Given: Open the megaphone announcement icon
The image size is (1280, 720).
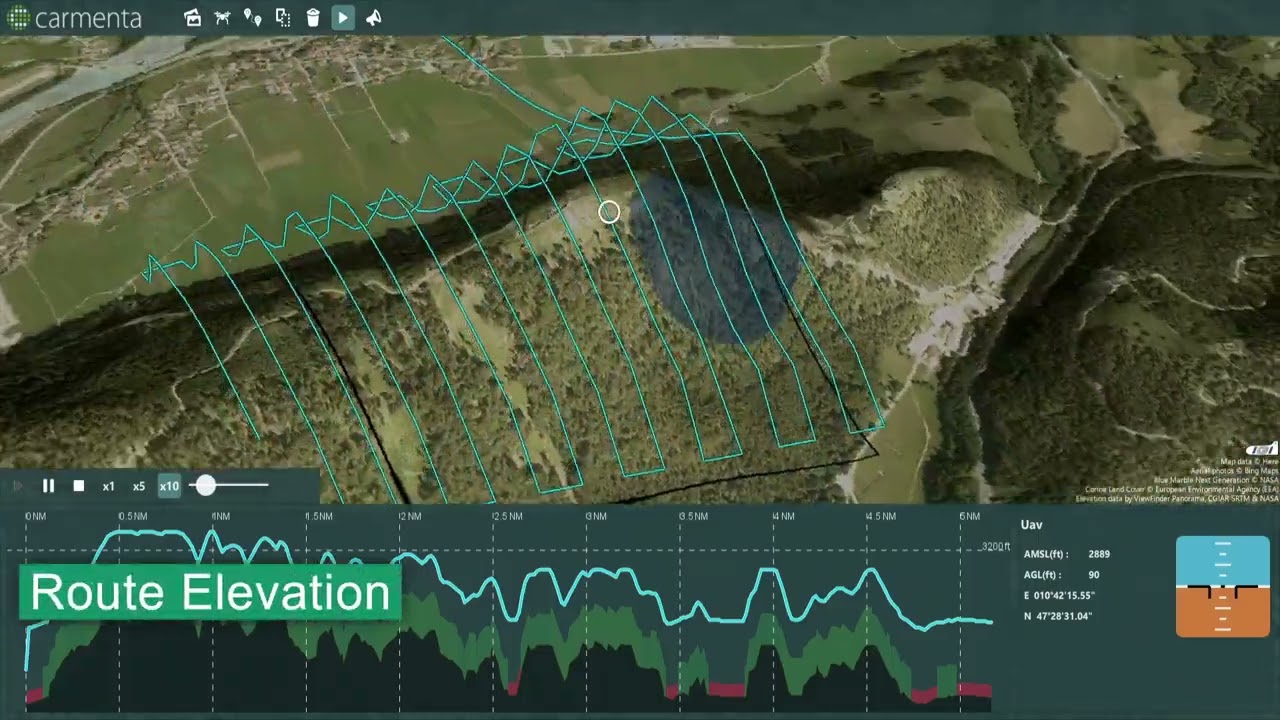Looking at the screenshot, I should 373,17.
